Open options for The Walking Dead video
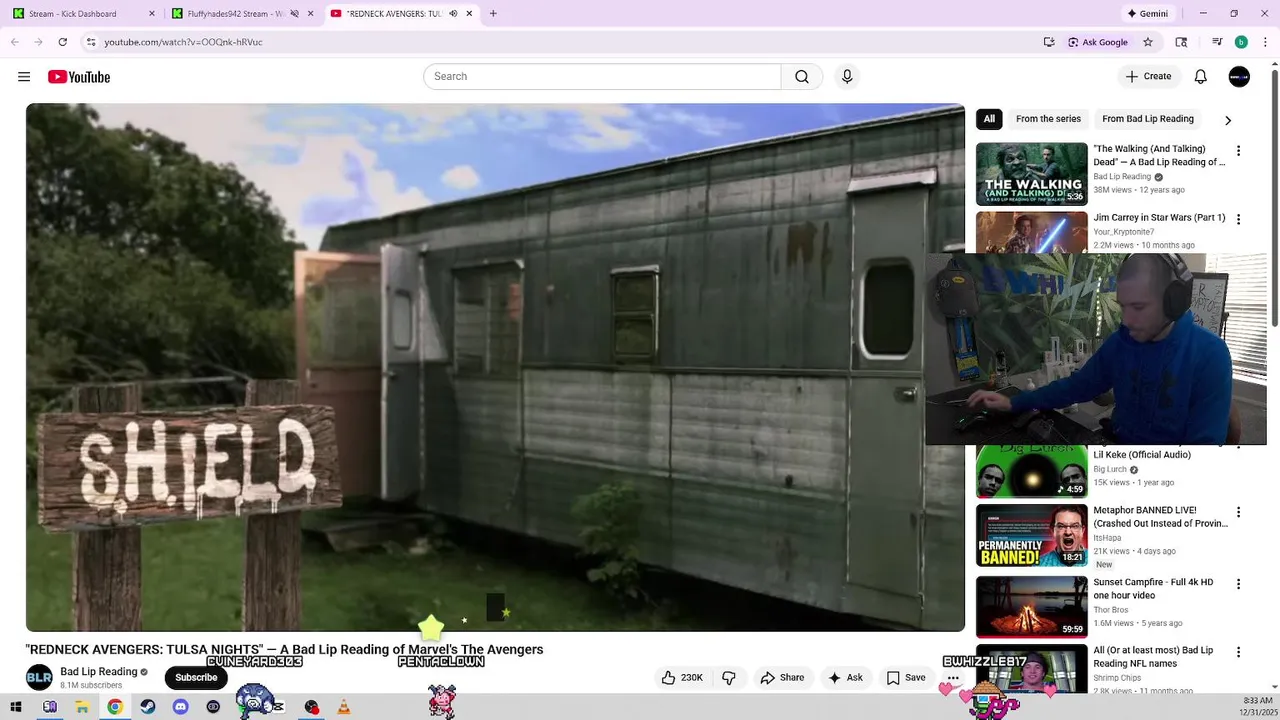1280x720 pixels. (1238, 151)
